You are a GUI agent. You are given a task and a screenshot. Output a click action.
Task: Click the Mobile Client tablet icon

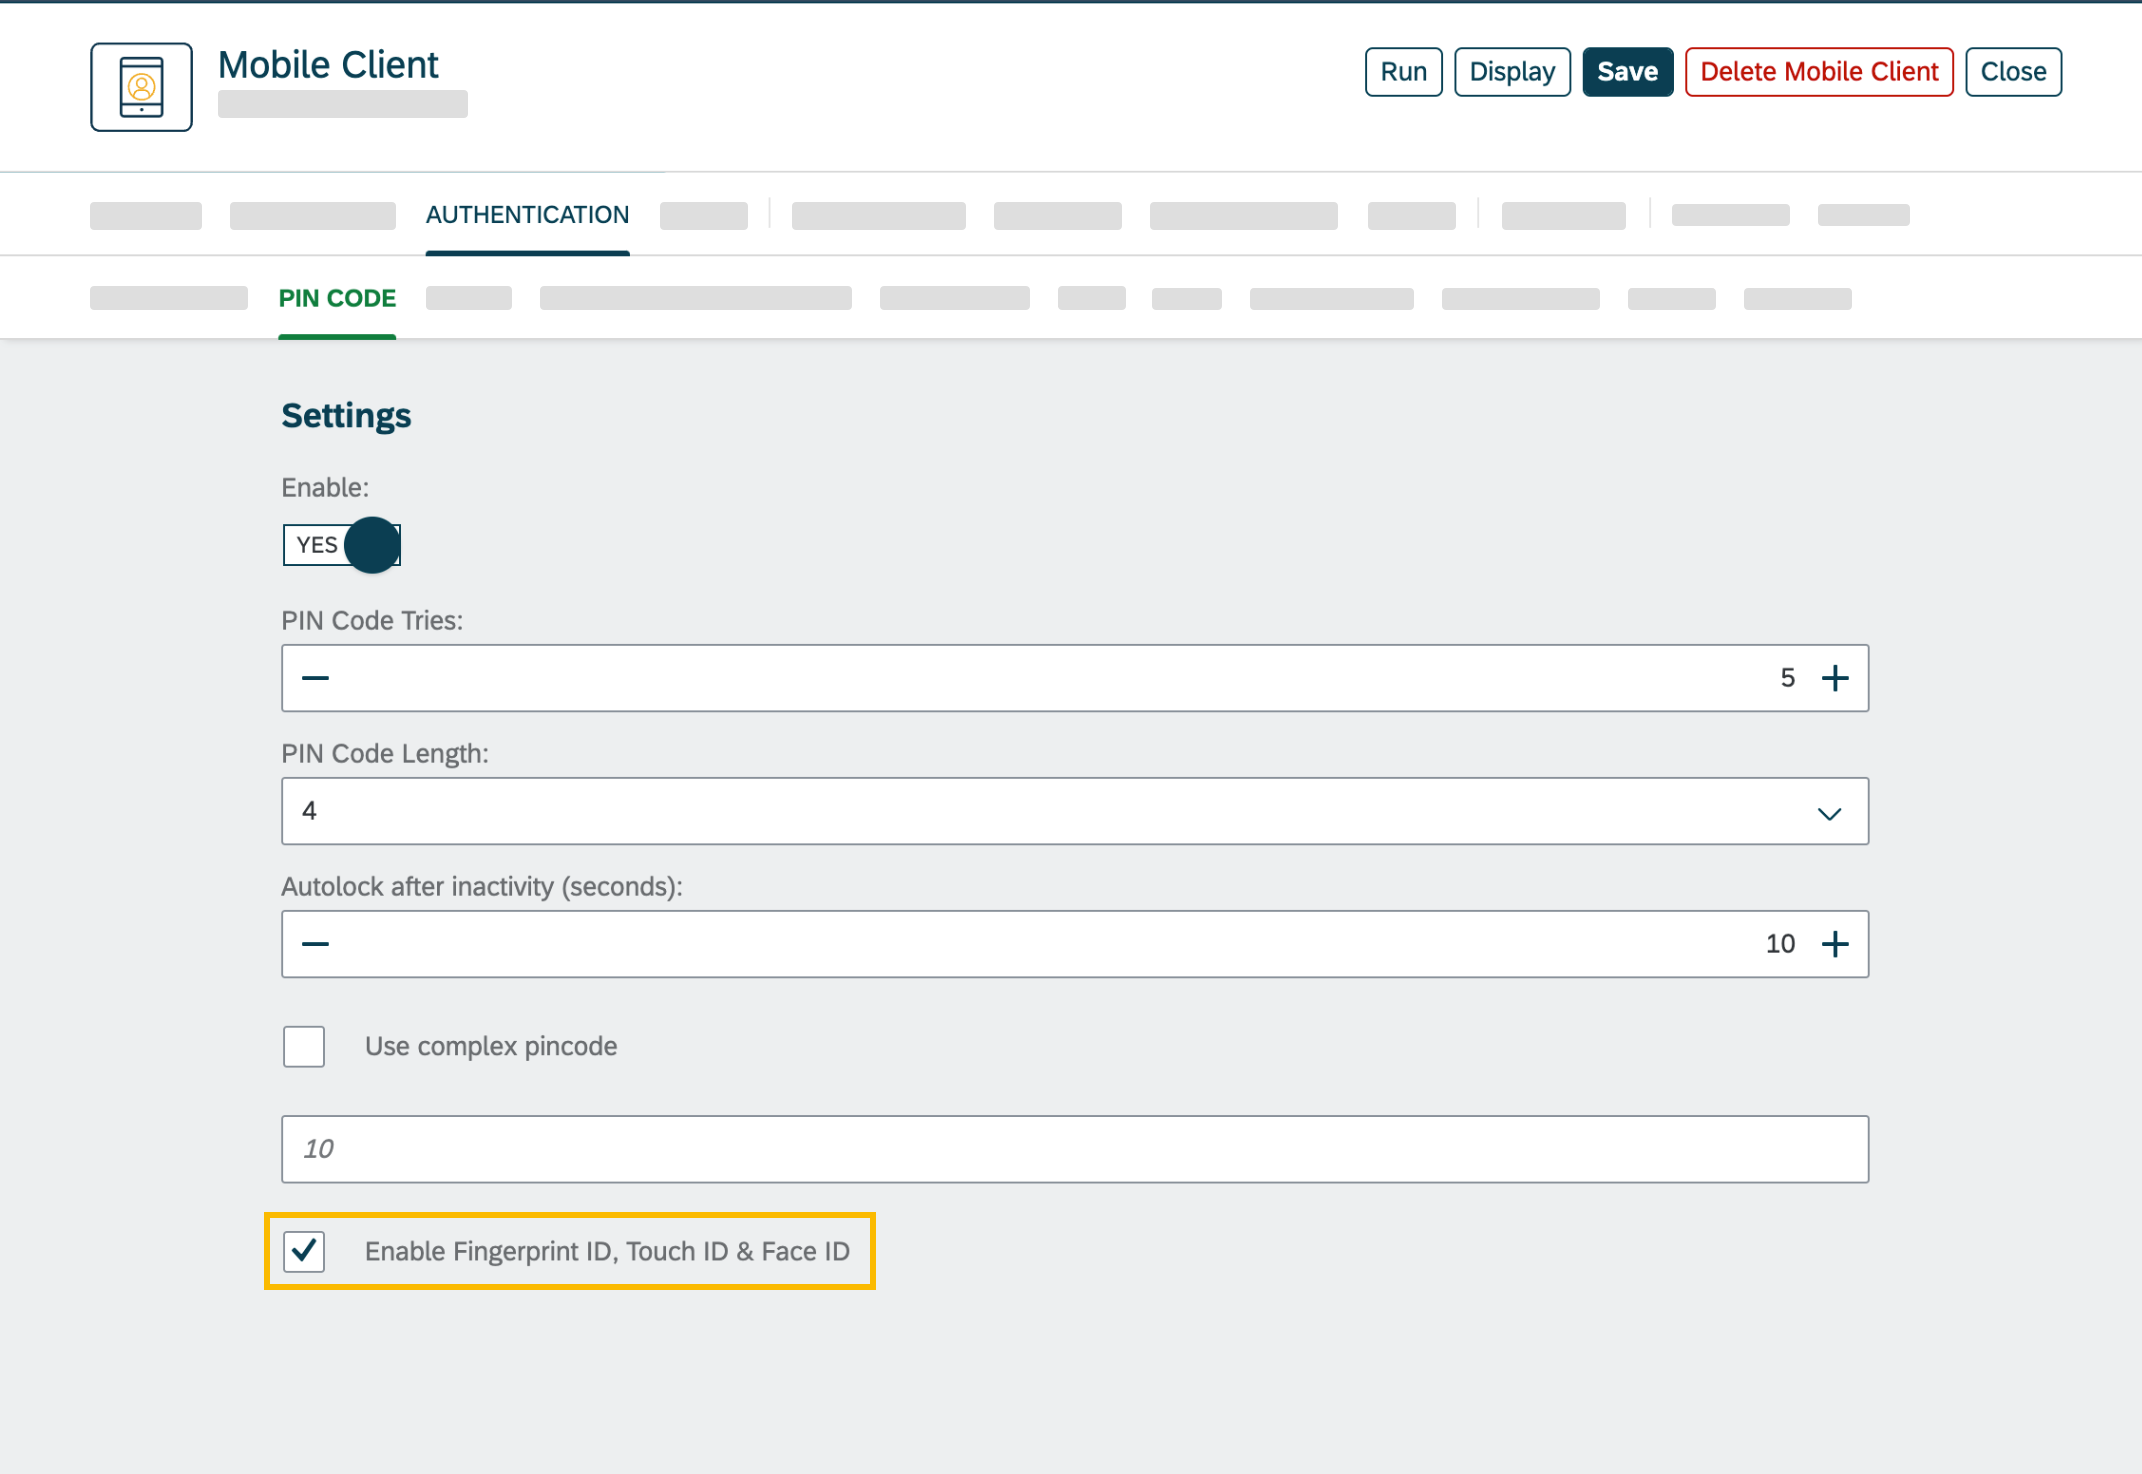click(x=141, y=87)
